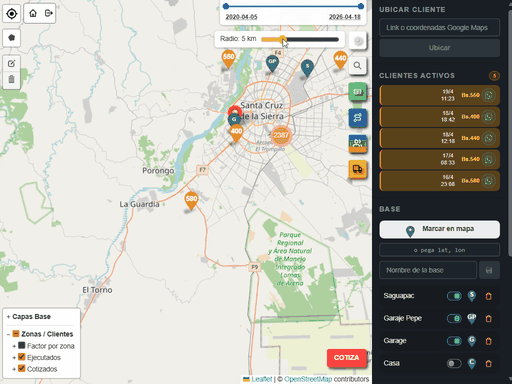Focus the Nombre de la base field
This screenshot has width=512, height=384.
click(x=428, y=270)
